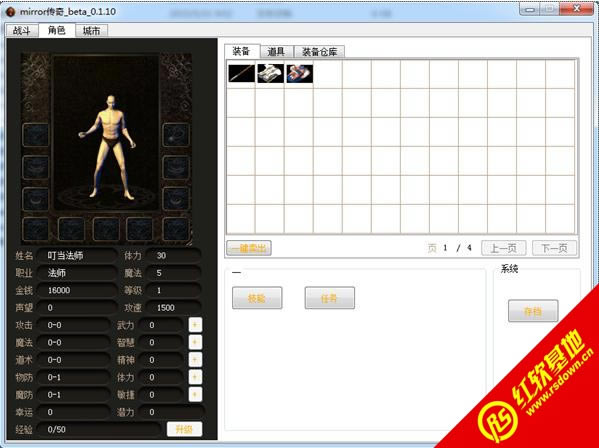
Task: Click the 技能 button
Action: tap(257, 298)
